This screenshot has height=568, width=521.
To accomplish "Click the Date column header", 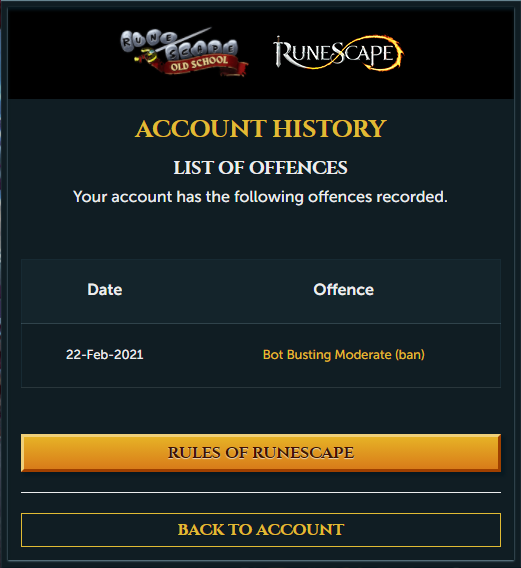I will click(x=105, y=289).
